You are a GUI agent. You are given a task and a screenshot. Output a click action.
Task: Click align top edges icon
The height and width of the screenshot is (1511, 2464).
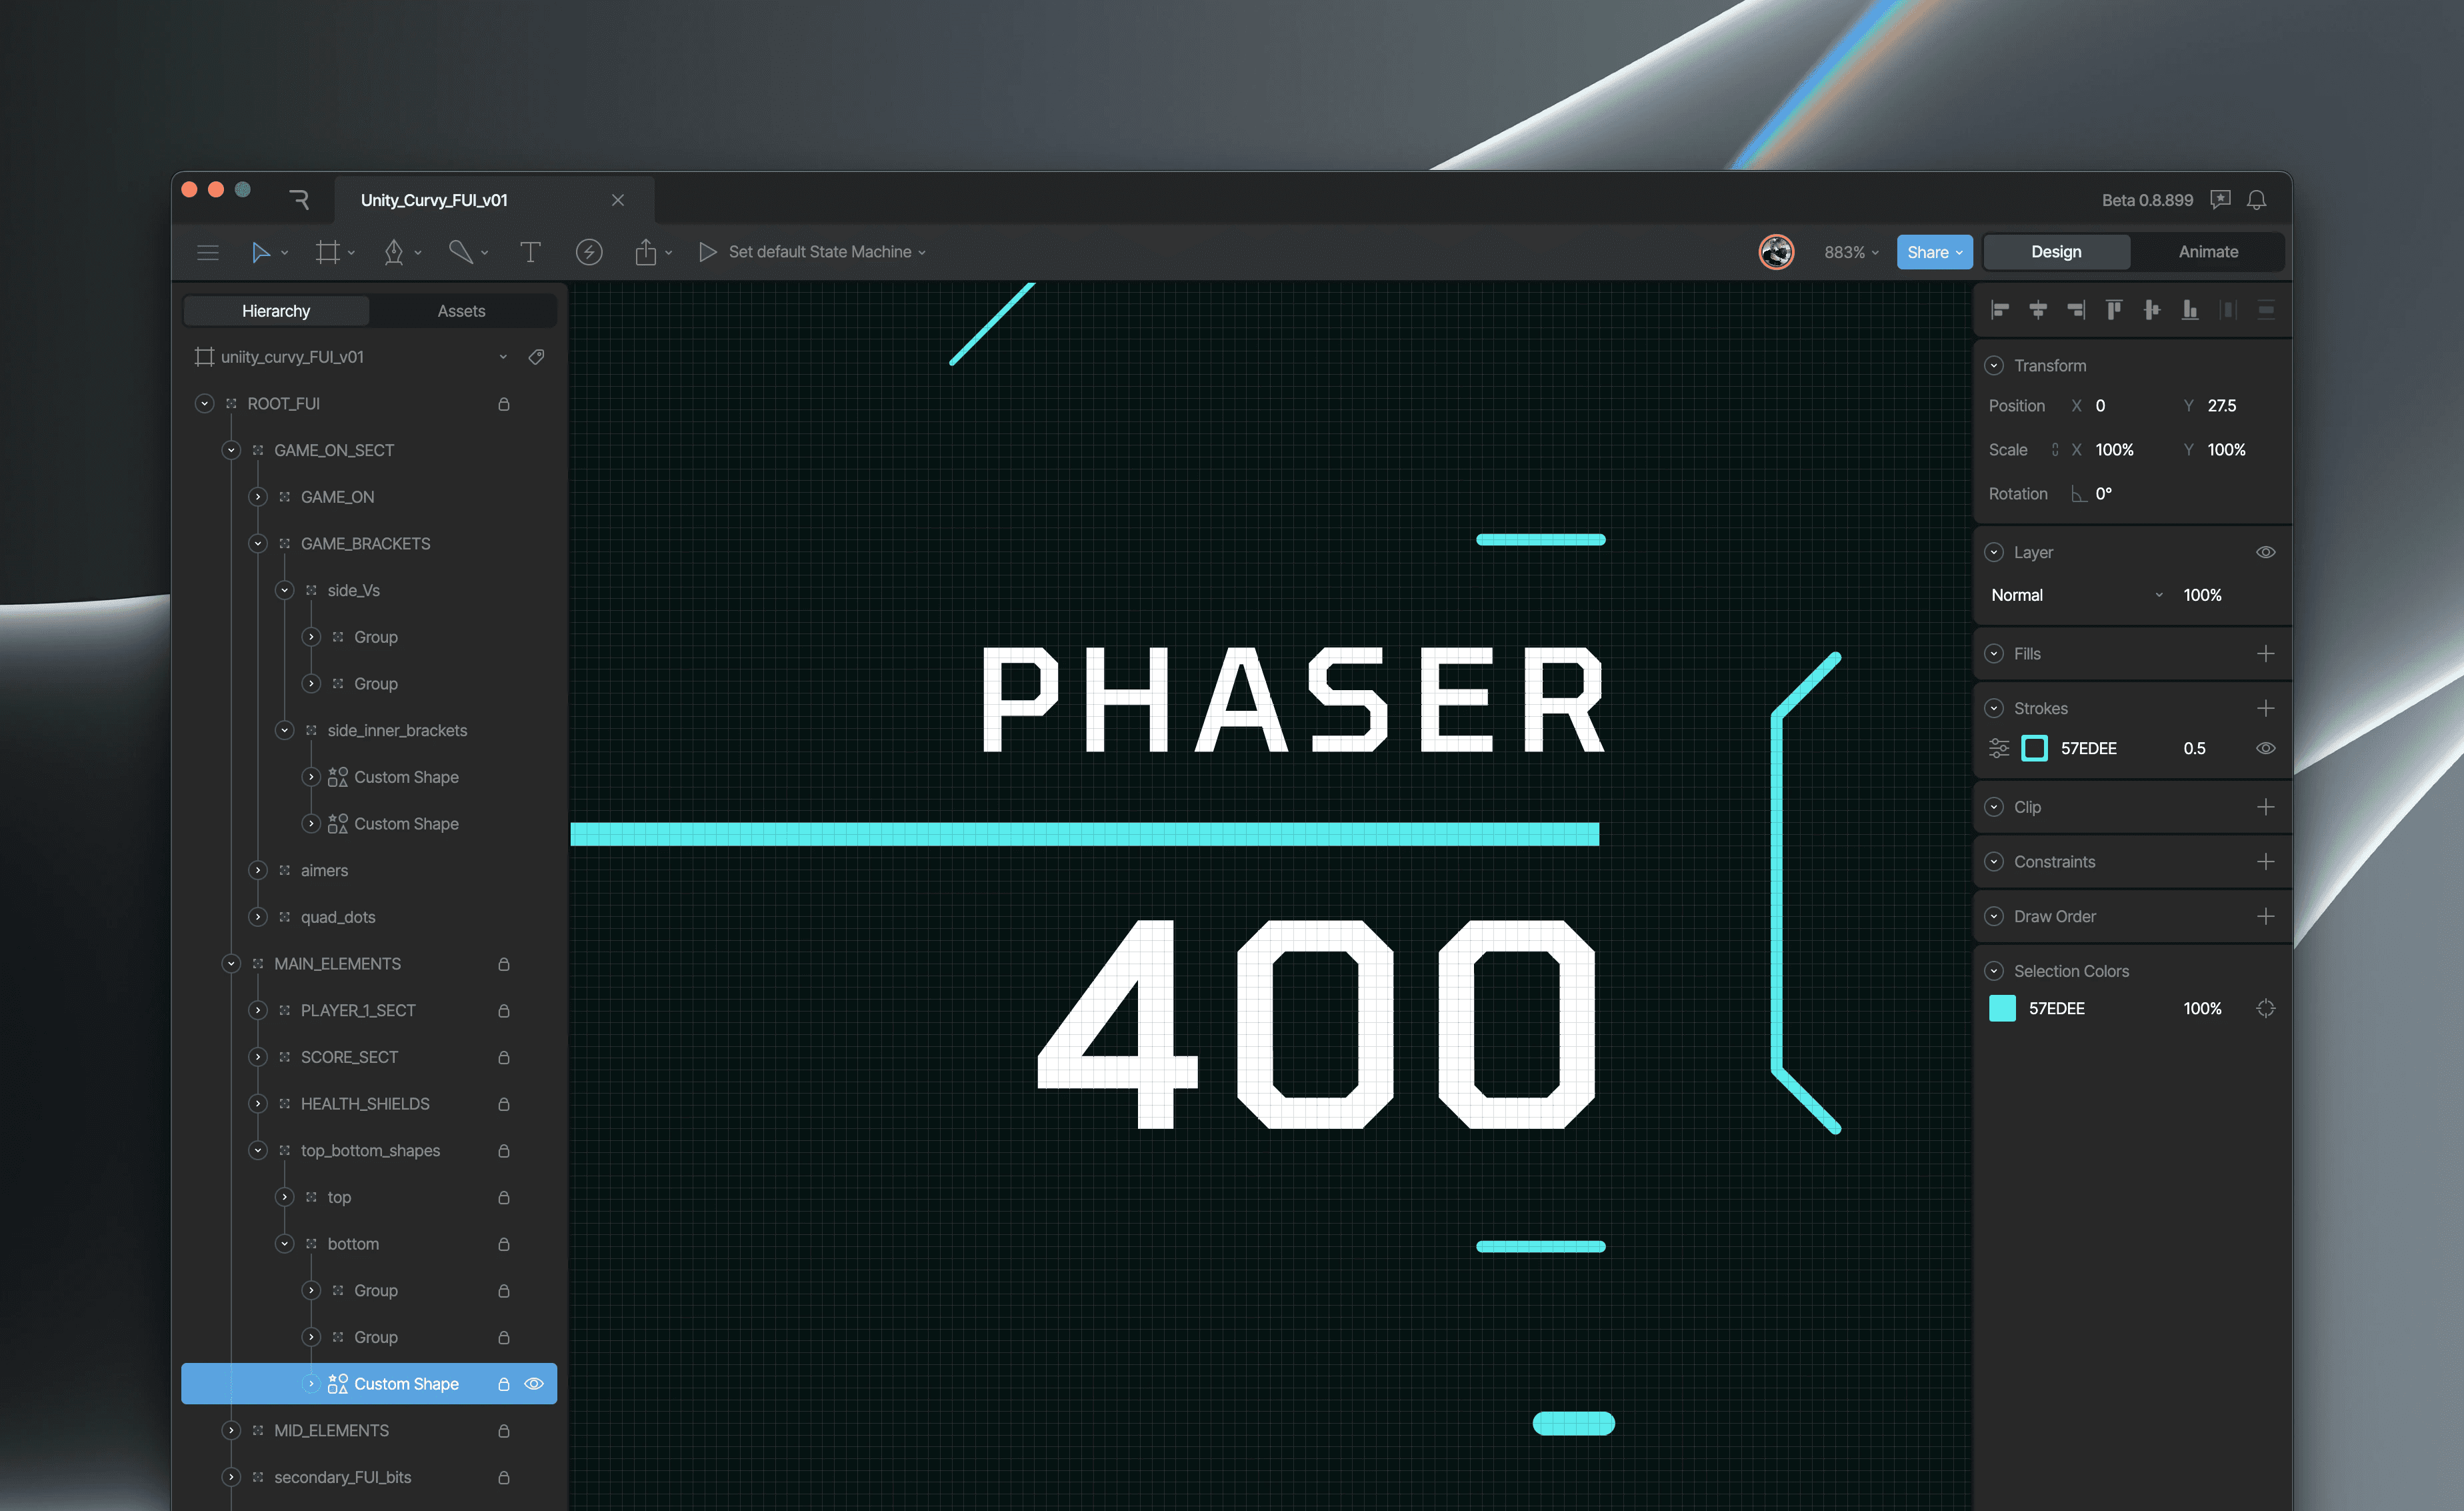pos(2114,310)
